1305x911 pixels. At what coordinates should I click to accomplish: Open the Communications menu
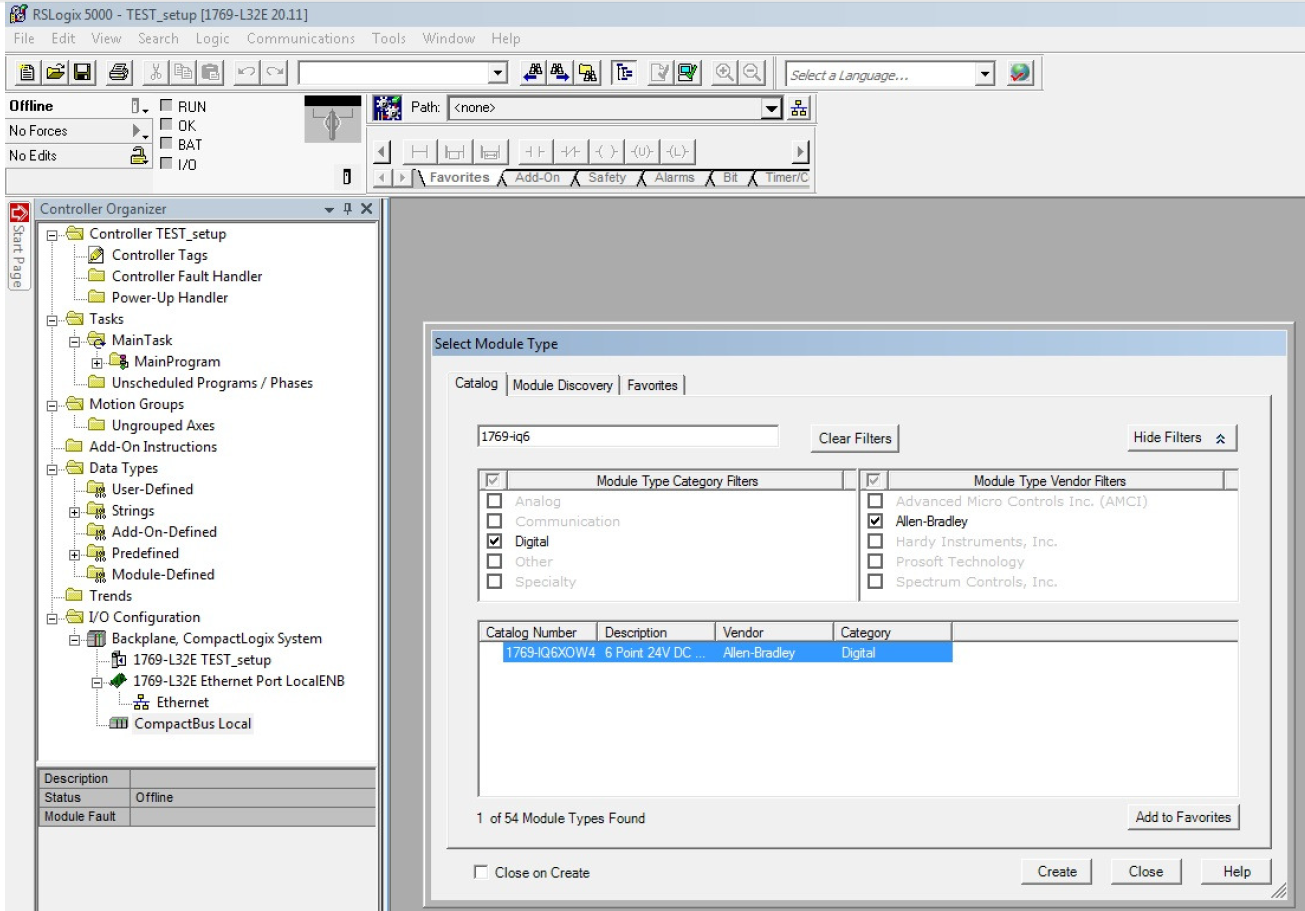click(301, 38)
